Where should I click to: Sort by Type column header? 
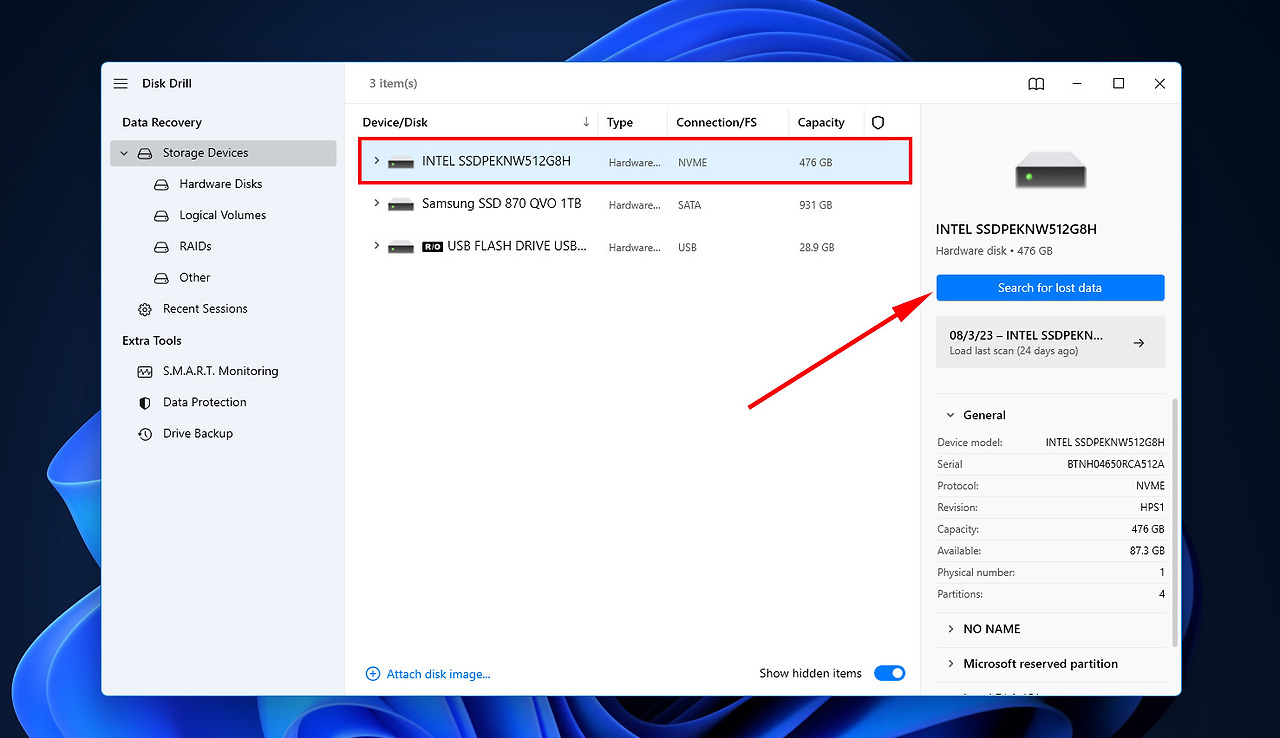[x=620, y=122]
